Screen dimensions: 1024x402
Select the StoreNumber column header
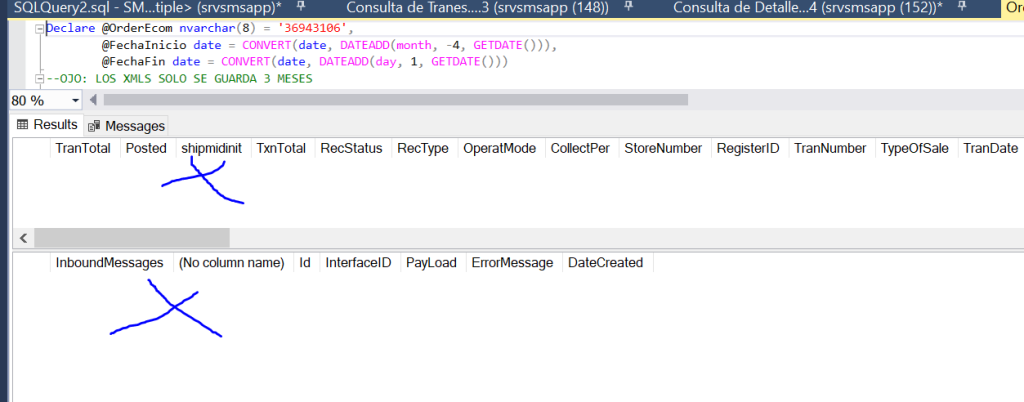663,148
